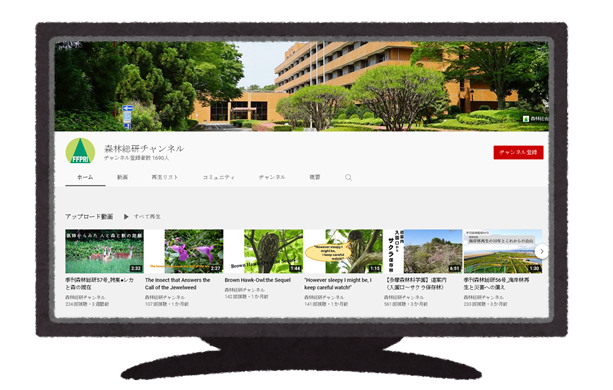
Task: Open the coastal forest aerial thumbnail
Action: (503, 251)
